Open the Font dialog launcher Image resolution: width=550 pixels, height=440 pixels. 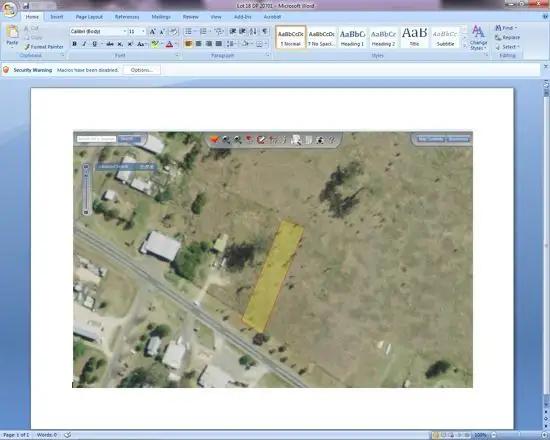coord(177,55)
